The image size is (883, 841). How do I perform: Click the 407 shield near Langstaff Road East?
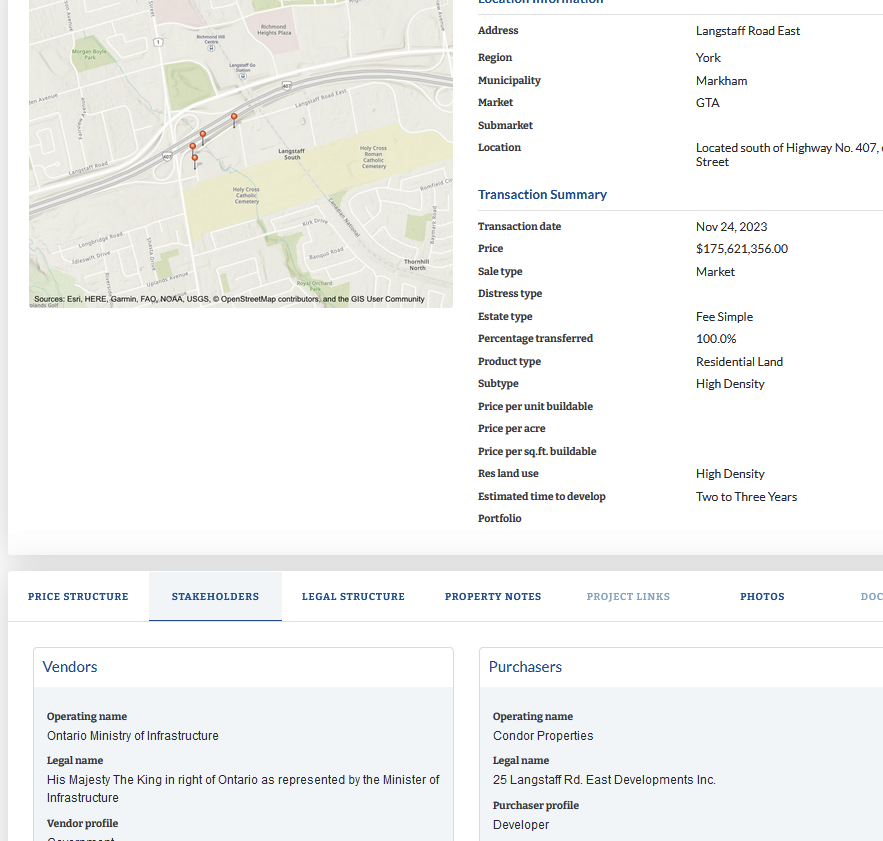click(x=286, y=86)
